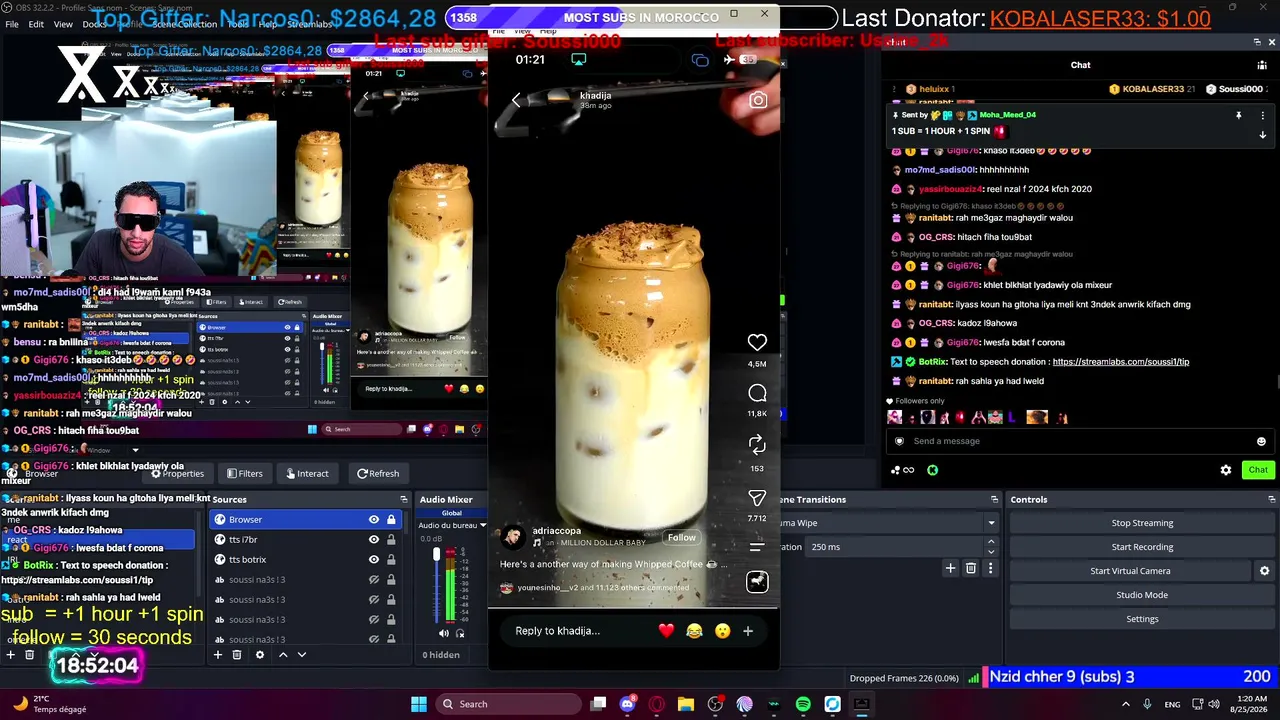Image resolution: width=1280 pixels, height=720 pixels.
Task: Open the streamlabs.com/soussi1/tip link in chat
Action: [x=1121, y=362]
